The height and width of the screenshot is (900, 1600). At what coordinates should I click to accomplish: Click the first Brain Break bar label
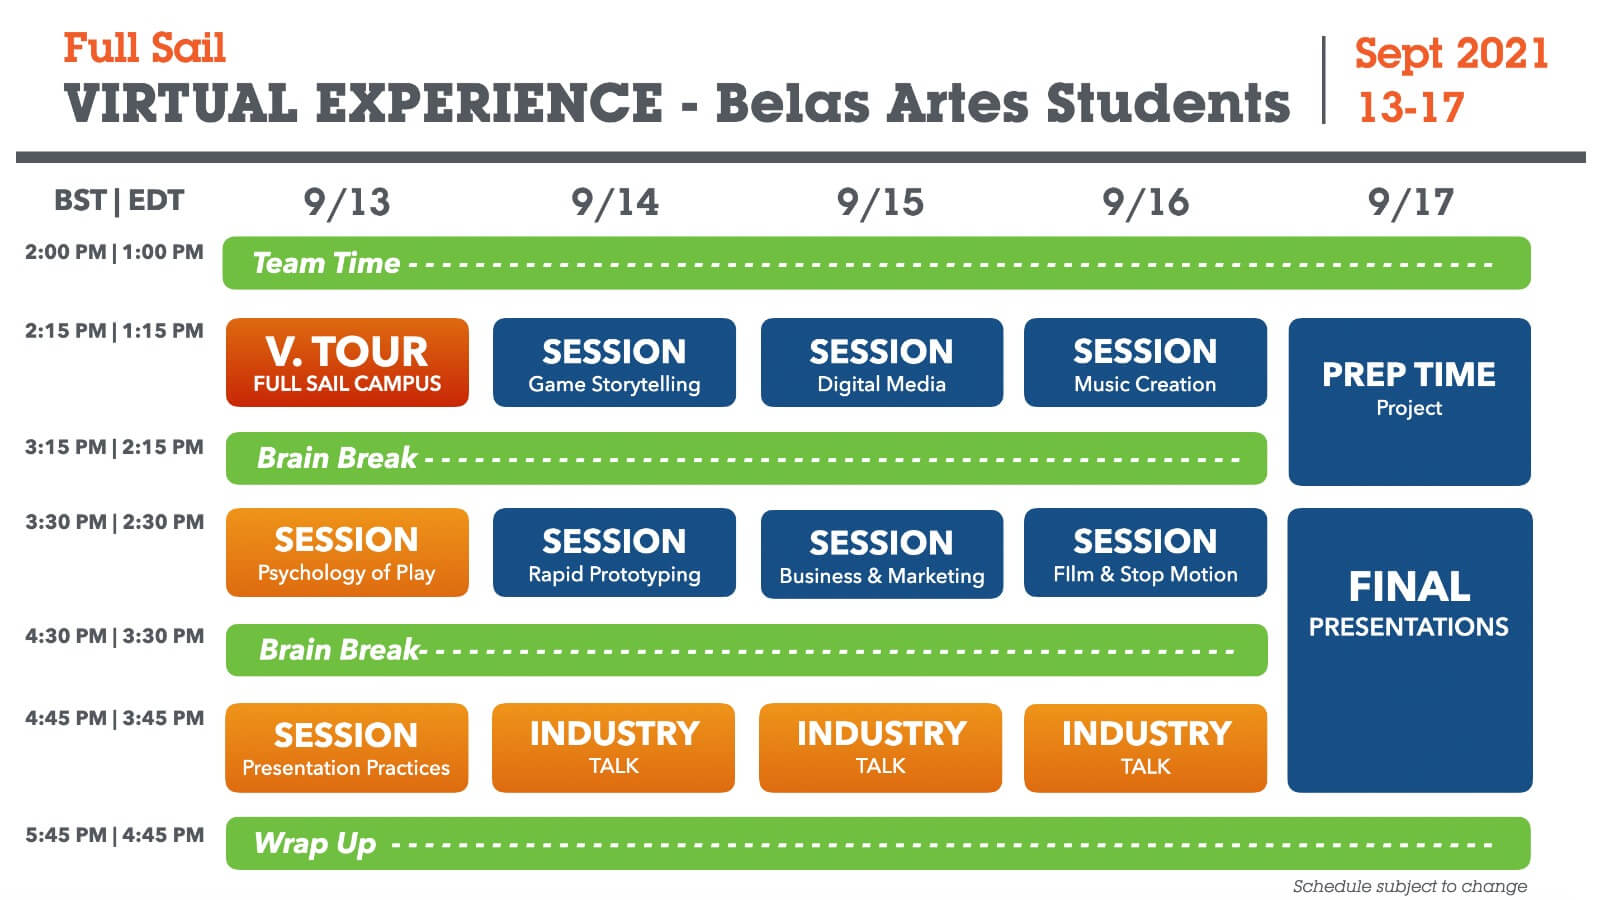[337, 458]
